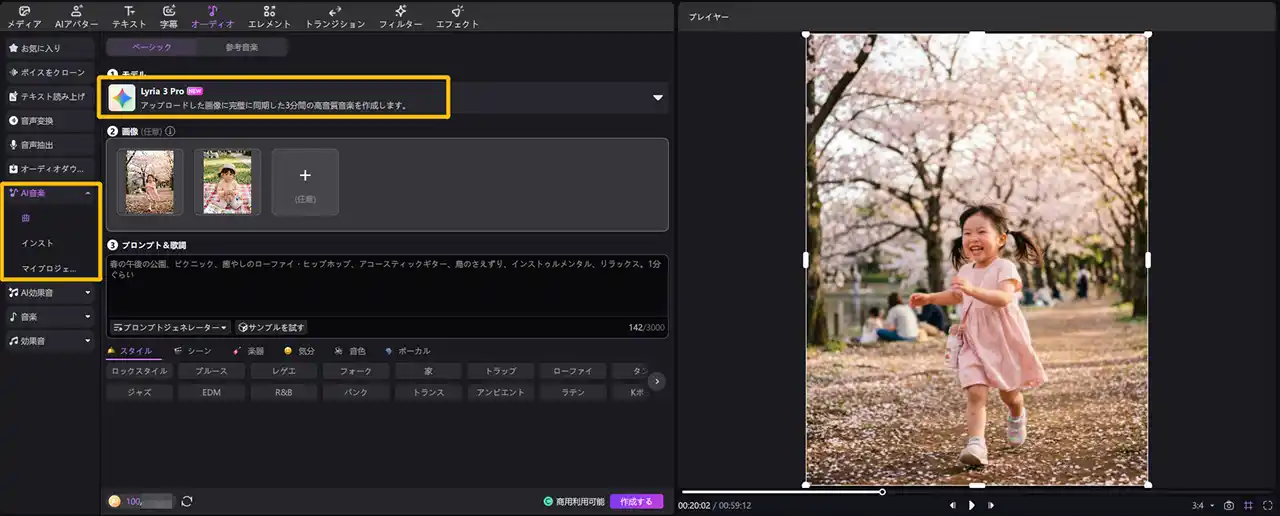The width and height of the screenshot is (1280, 516).
Task: Toggle the ローファイ style tag
Action: tap(573, 371)
